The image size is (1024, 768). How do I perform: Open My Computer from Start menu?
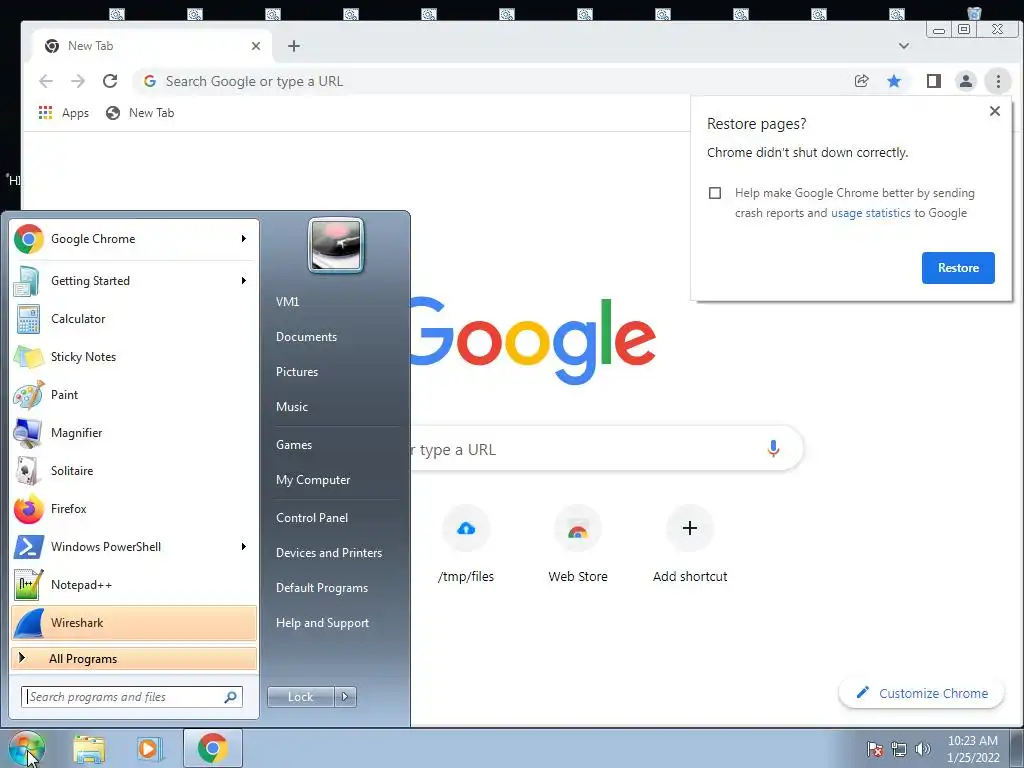point(313,480)
